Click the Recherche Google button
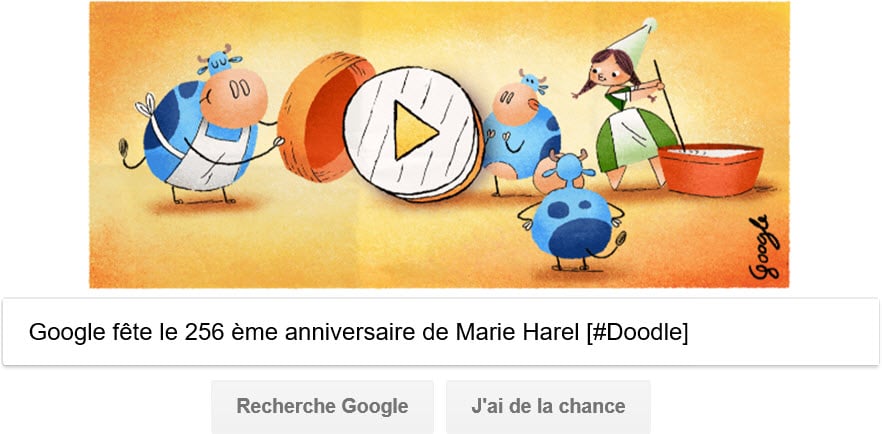The image size is (882, 434). (322, 406)
